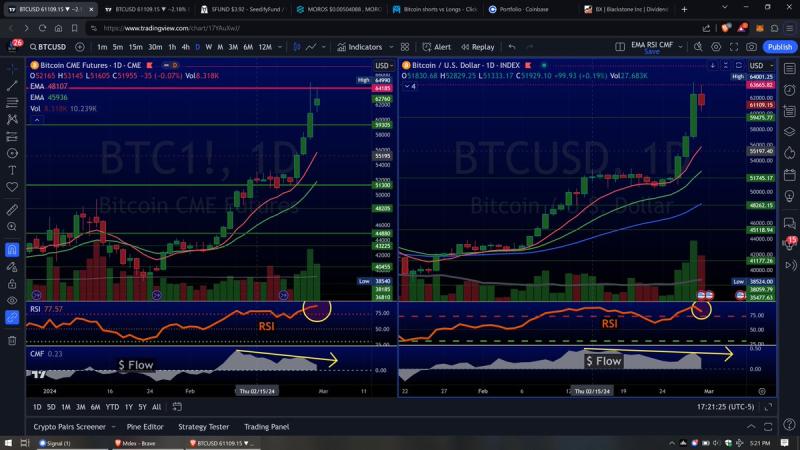Start bar Replay mode

point(478,47)
